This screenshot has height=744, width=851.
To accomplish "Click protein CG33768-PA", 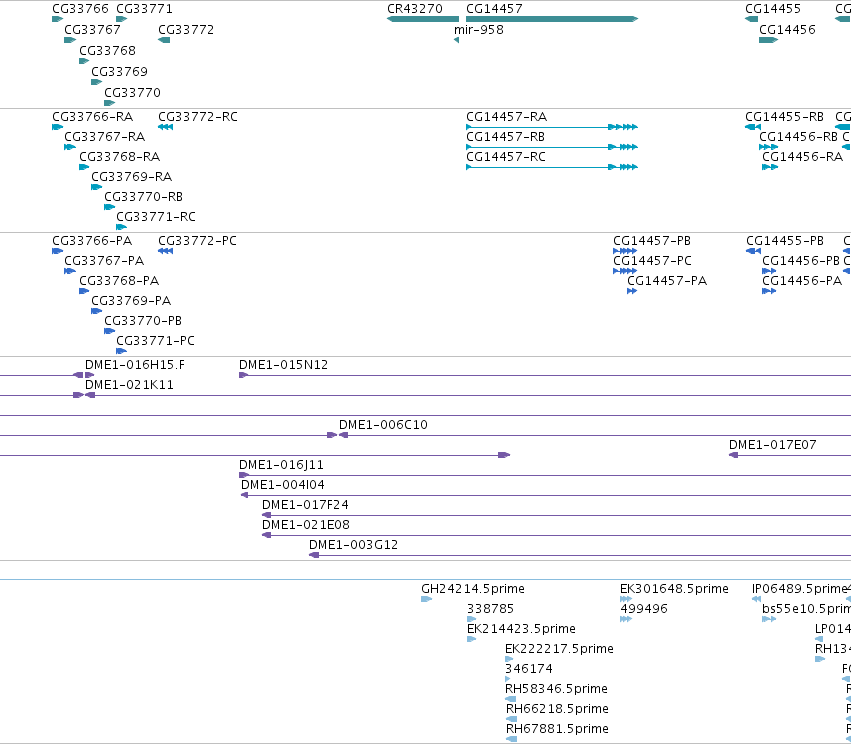I will pos(119,281).
